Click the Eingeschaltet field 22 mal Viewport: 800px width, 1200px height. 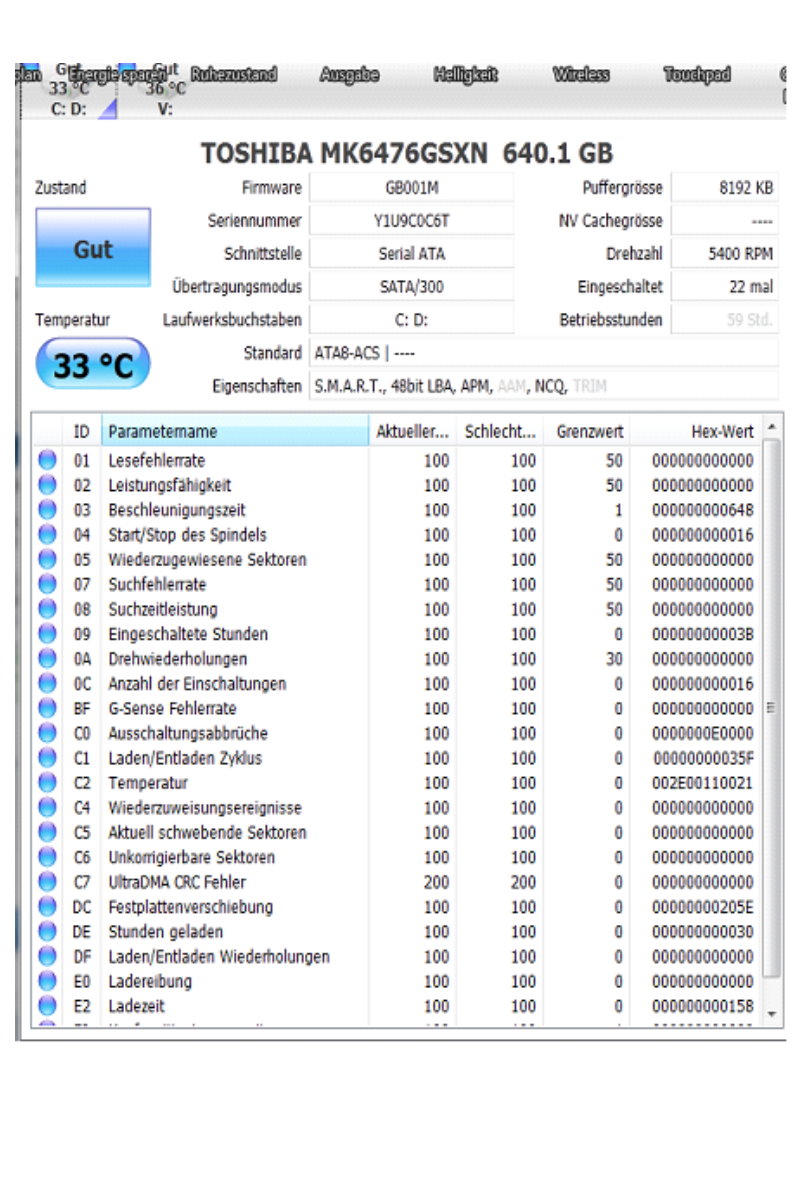pyautogui.click(x=725, y=286)
